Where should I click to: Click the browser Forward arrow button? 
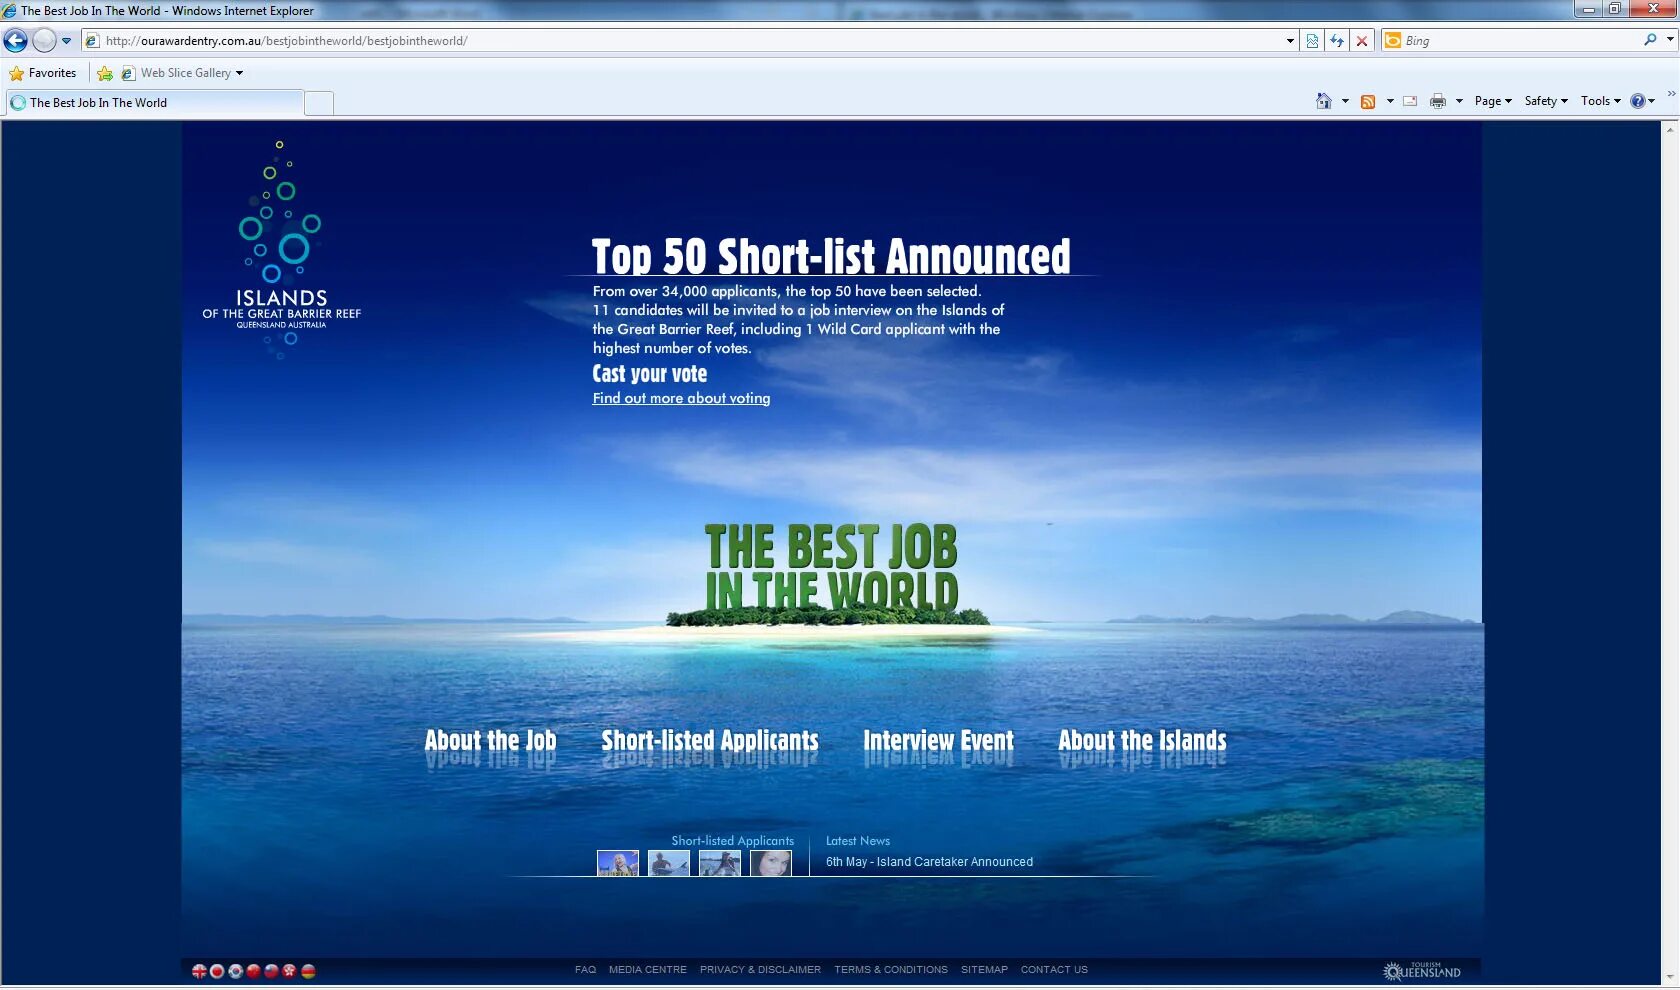[x=44, y=41]
